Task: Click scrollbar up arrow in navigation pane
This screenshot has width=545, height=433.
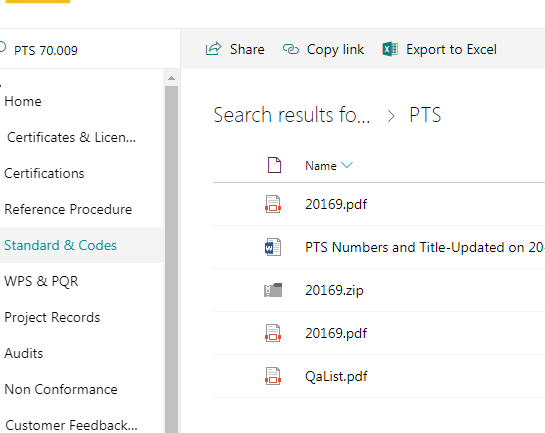Action: click(x=171, y=78)
